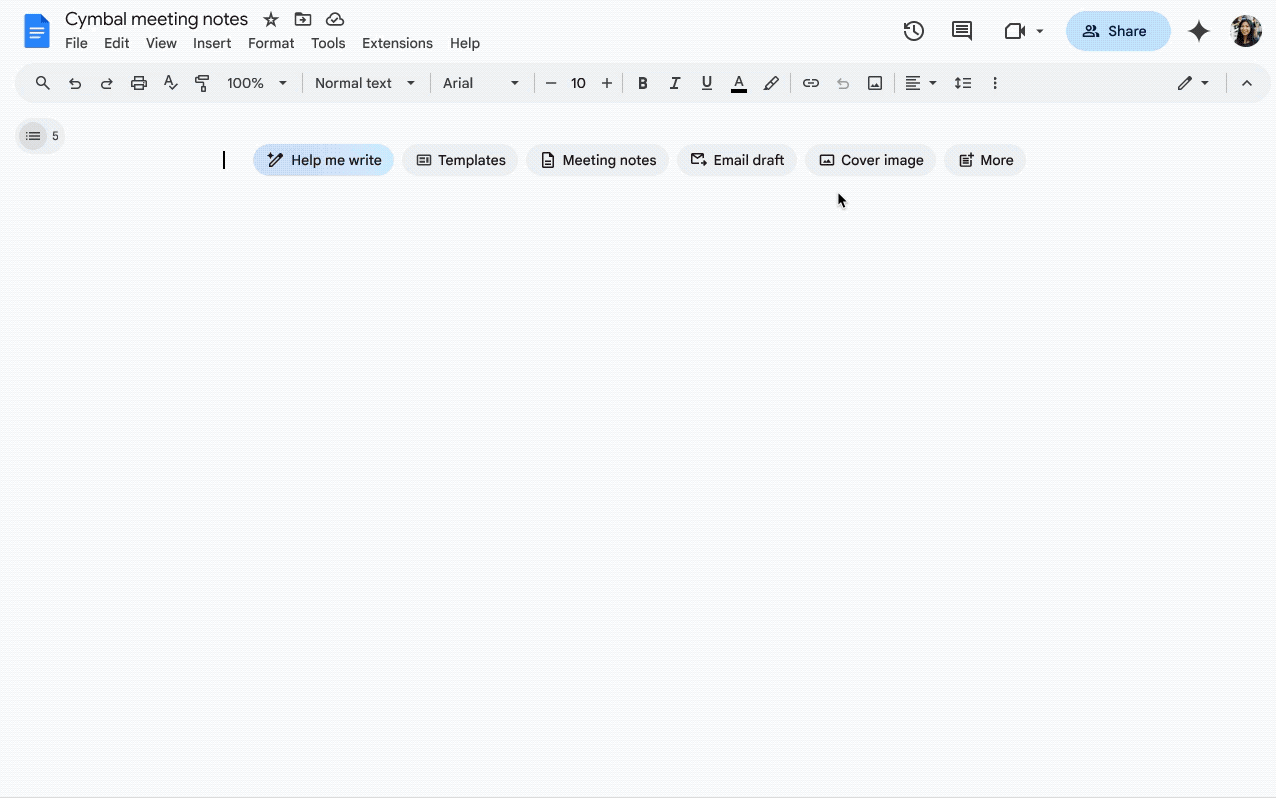This screenshot has width=1276, height=798.
Task: Open the Format menu
Action: pyautogui.click(x=270, y=43)
